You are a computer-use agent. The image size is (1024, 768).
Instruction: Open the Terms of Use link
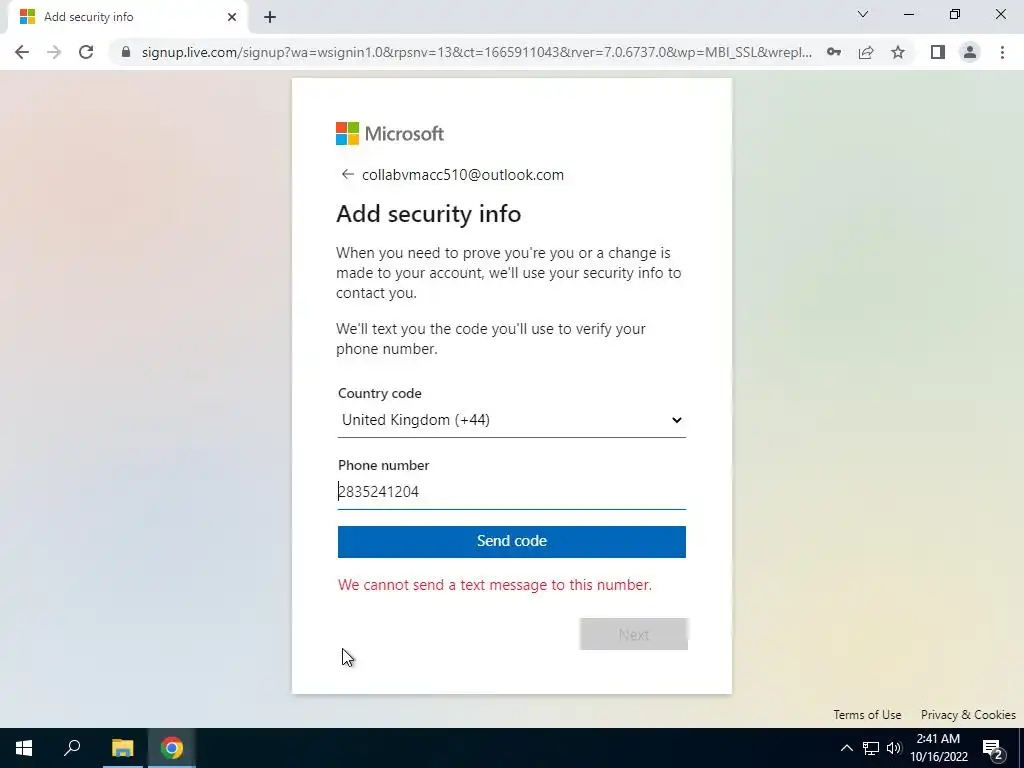[x=867, y=714]
